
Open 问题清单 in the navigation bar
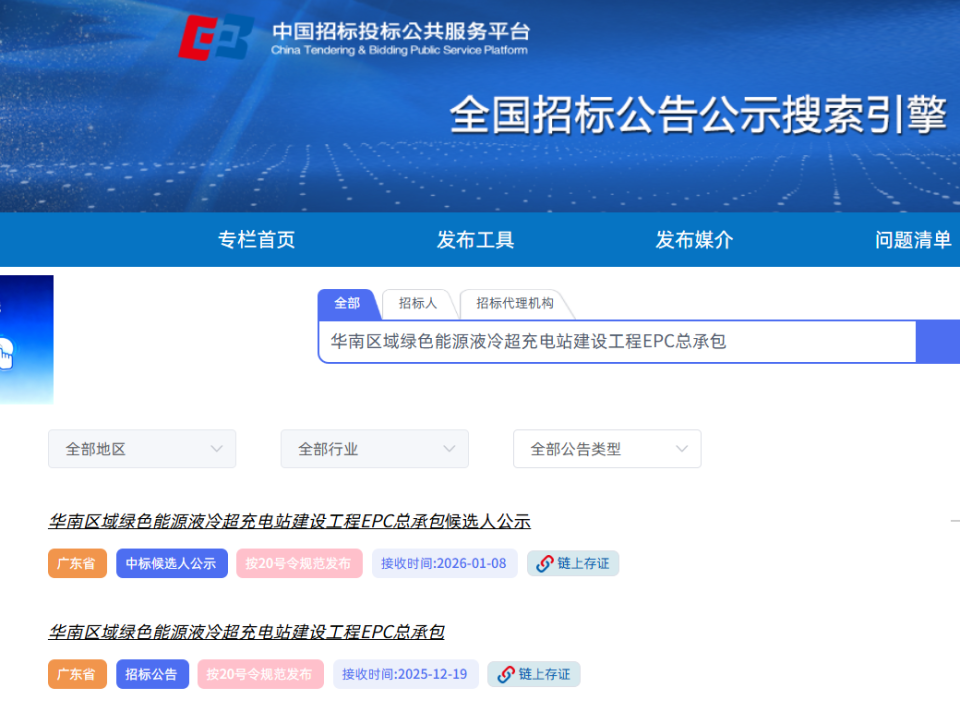point(913,239)
